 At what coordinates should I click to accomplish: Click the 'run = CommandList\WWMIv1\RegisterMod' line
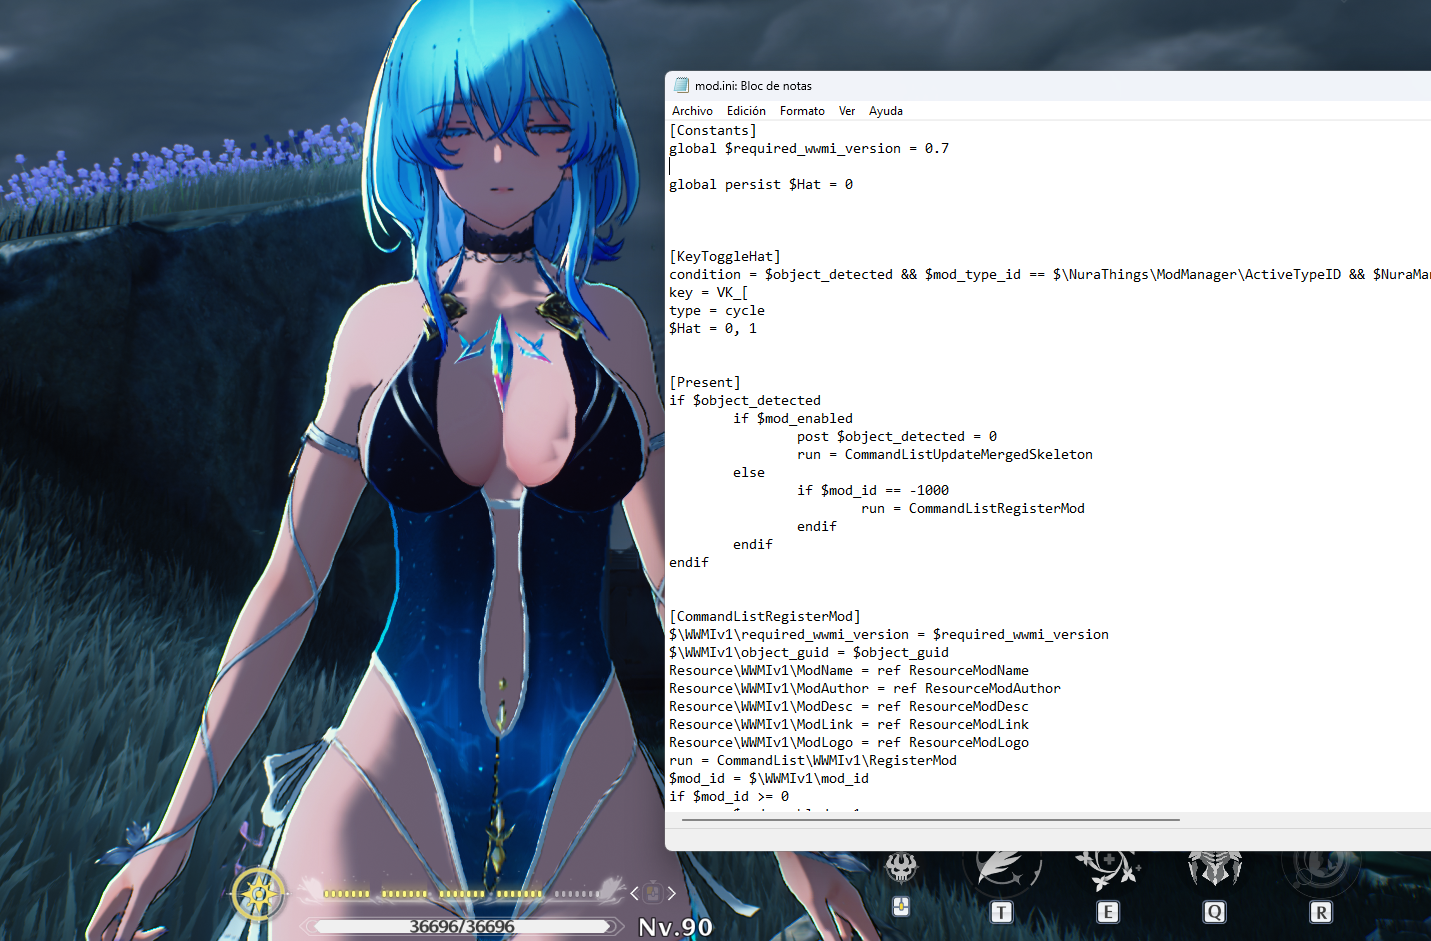click(x=813, y=761)
